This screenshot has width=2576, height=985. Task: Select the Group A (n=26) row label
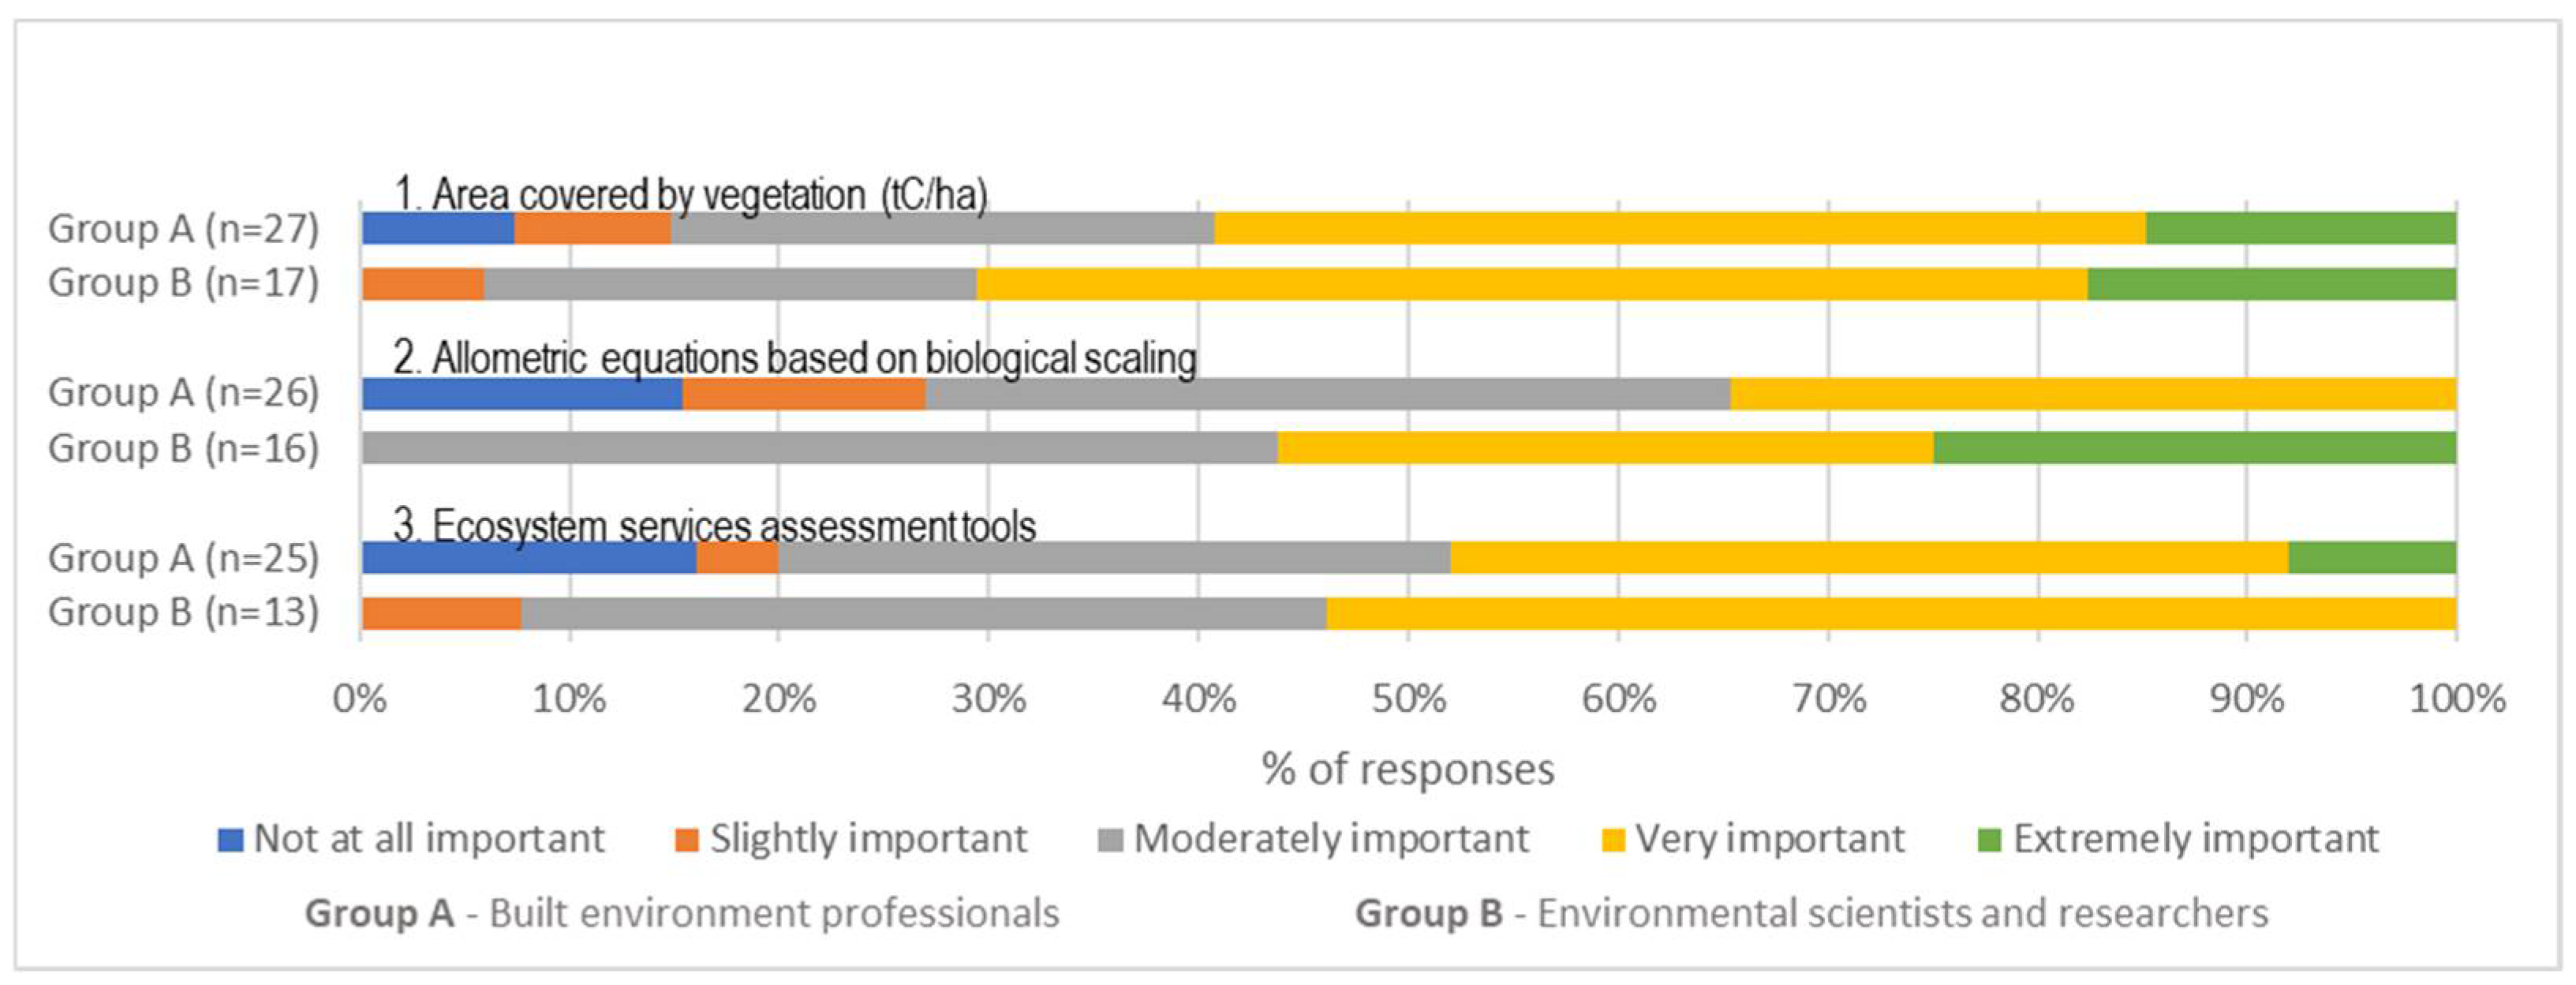coord(184,393)
